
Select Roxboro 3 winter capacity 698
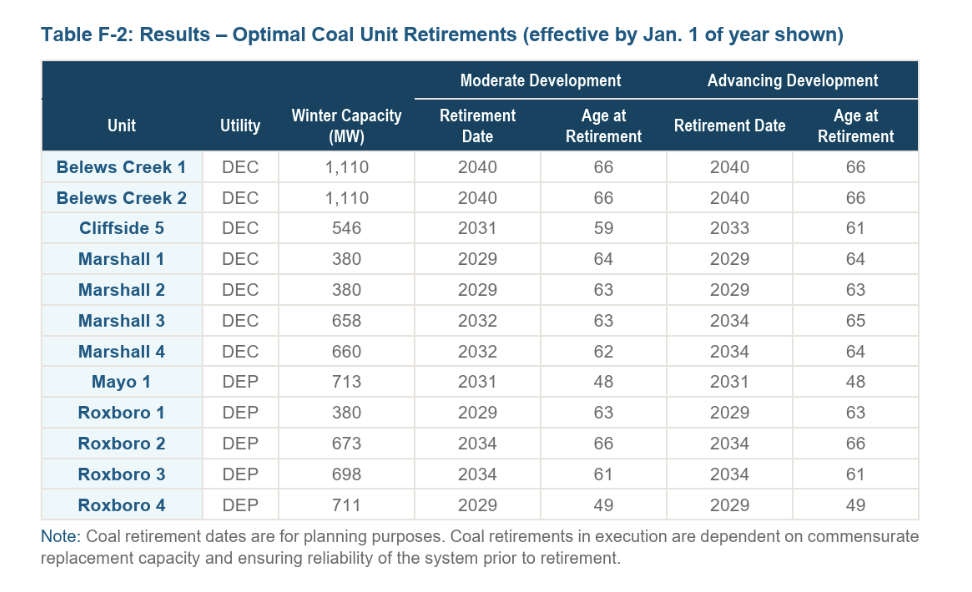point(346,474)
